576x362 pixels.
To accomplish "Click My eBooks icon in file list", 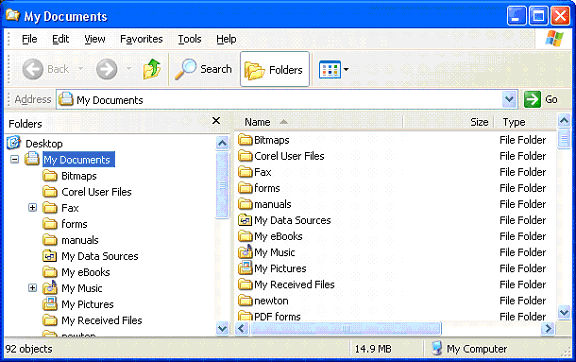I will pos(245,236).
